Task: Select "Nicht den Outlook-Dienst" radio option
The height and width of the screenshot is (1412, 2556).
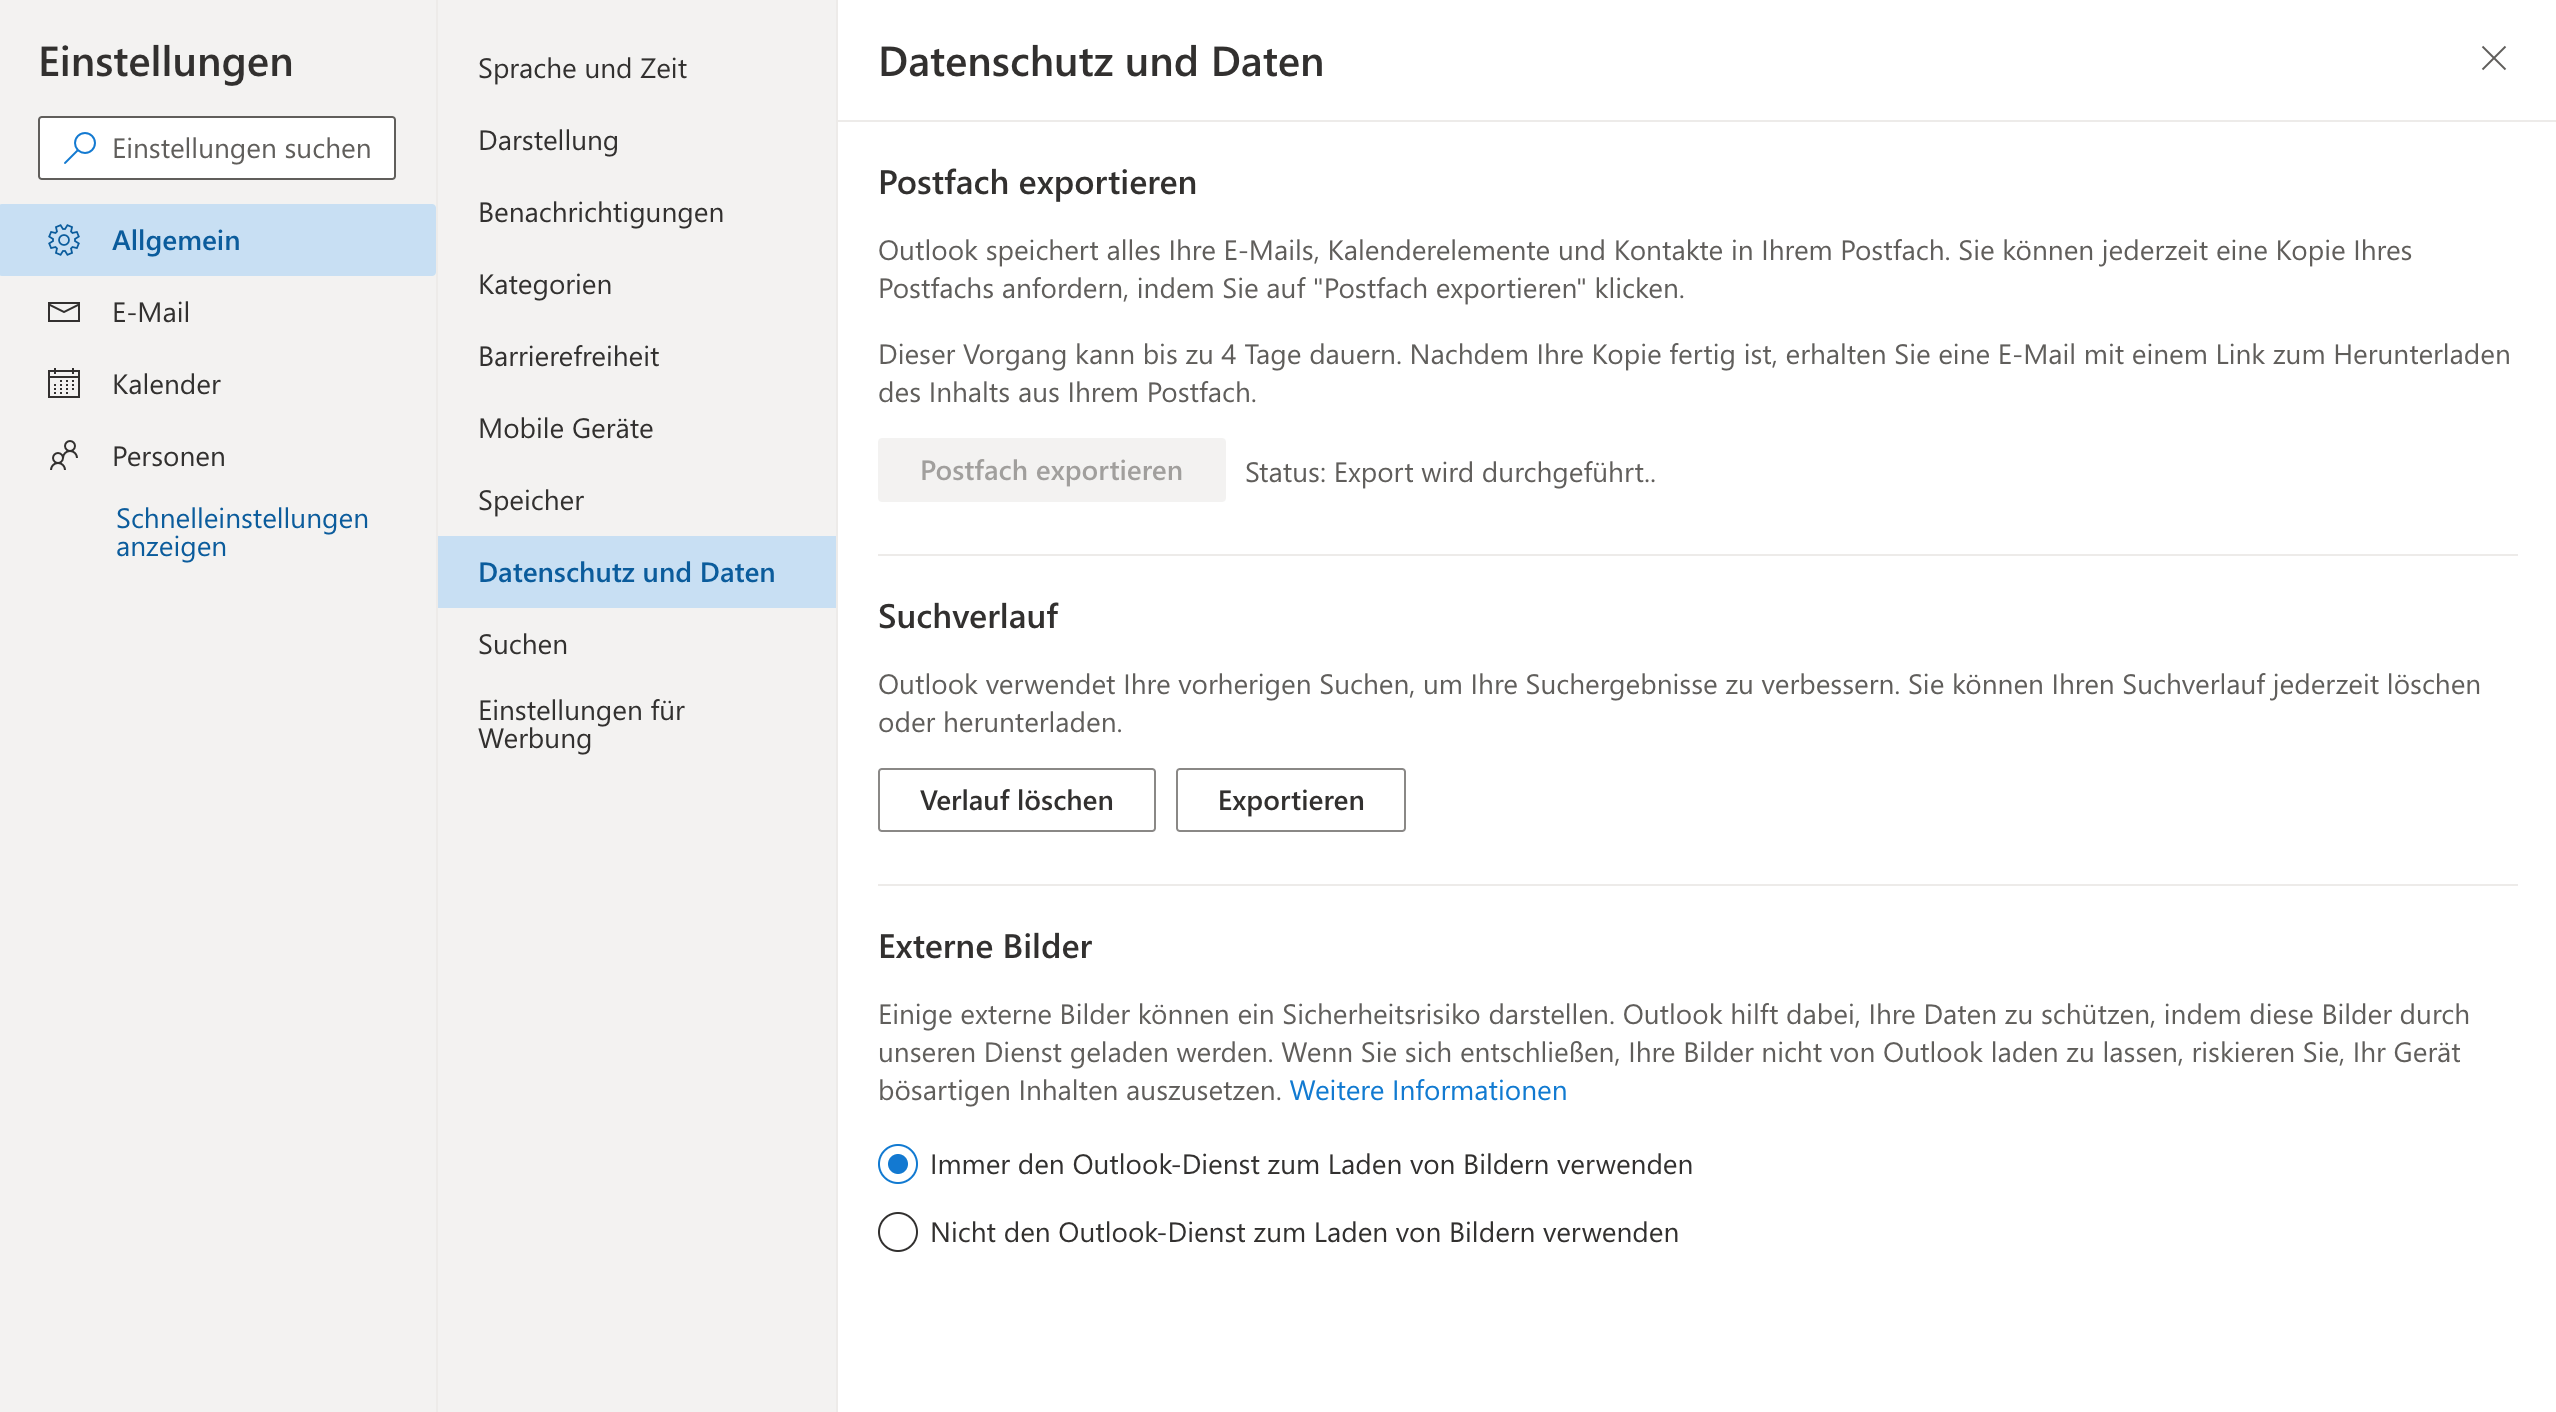Action: 898,1232
